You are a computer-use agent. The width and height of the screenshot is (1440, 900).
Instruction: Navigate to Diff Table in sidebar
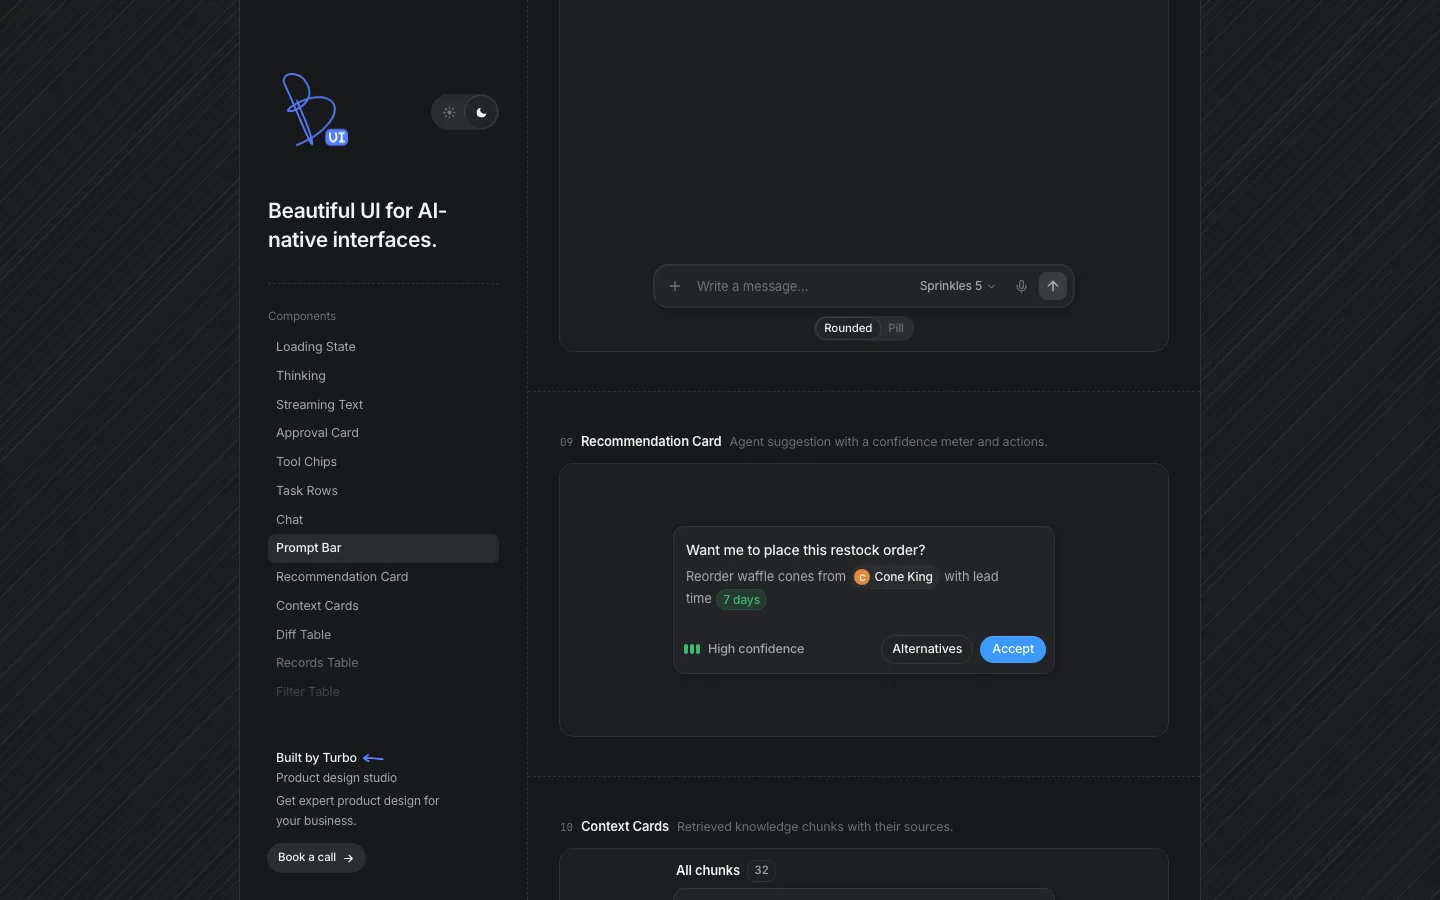point(383,635)
